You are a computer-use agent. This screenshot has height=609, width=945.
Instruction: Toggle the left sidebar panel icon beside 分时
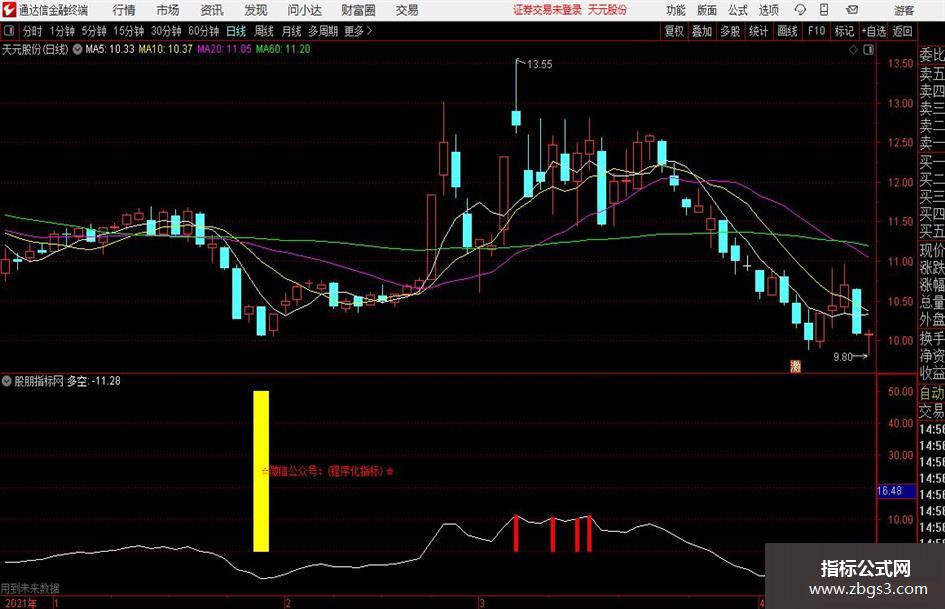(x=9, y=31)
